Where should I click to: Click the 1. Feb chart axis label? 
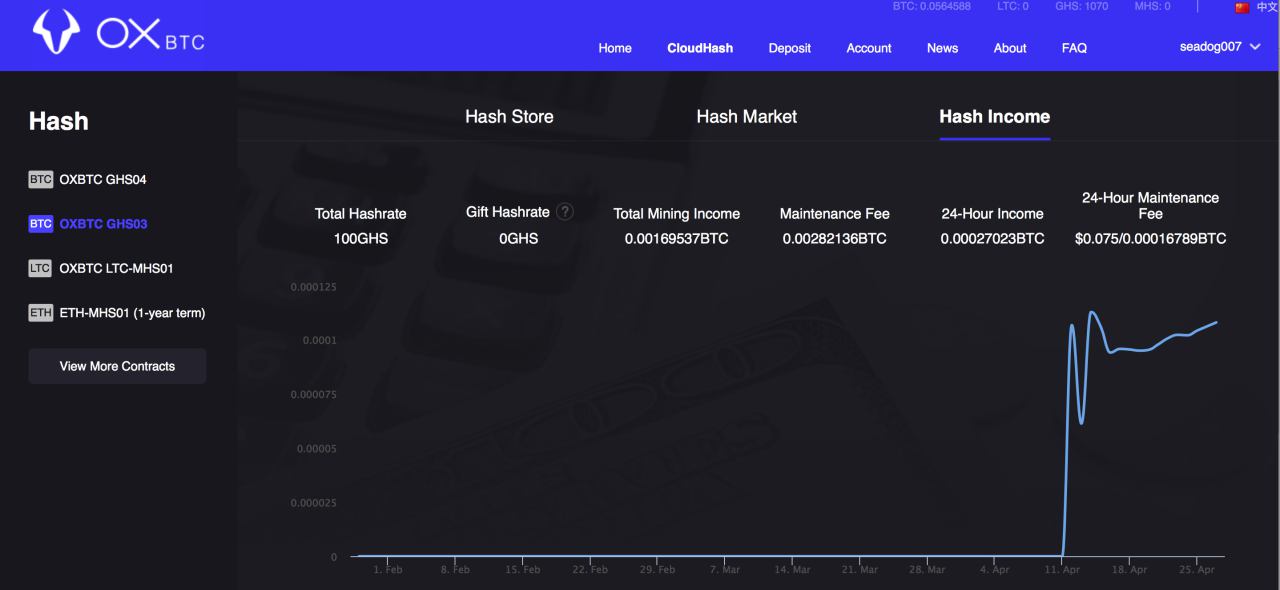(x=388, y=570)
